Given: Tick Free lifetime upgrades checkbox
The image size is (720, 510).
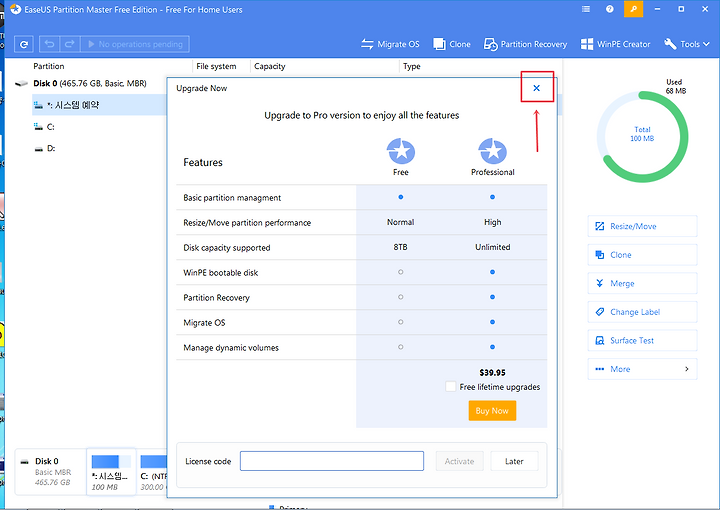Looking at the screenshot, I should [x=450, y=387].
